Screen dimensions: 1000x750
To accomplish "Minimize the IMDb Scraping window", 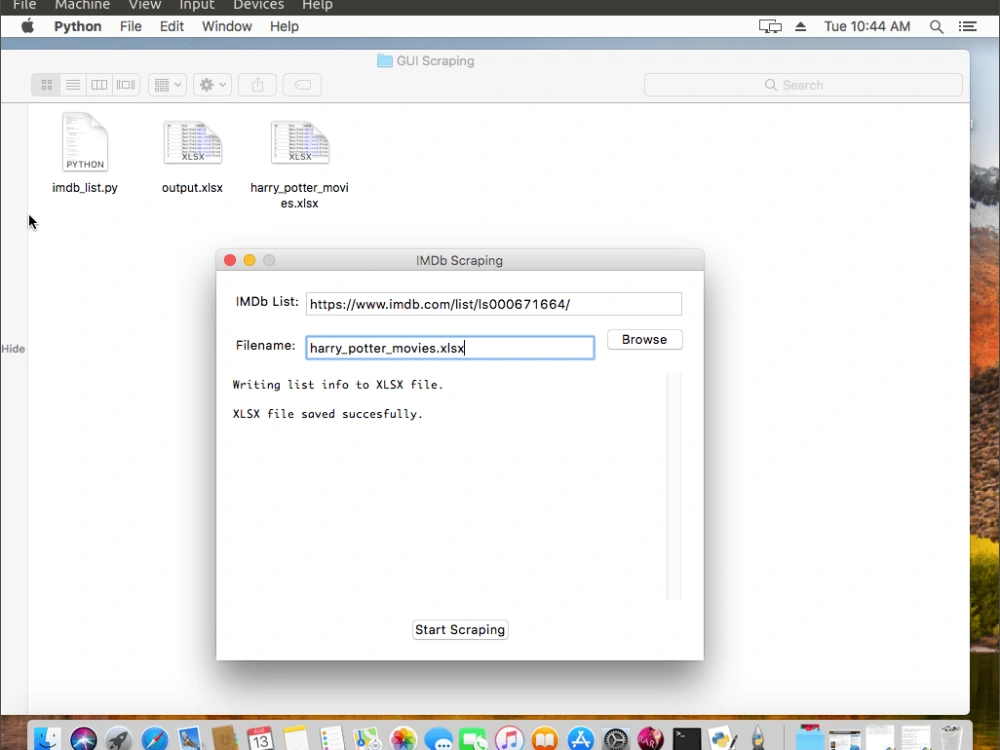I will (249, 260).
